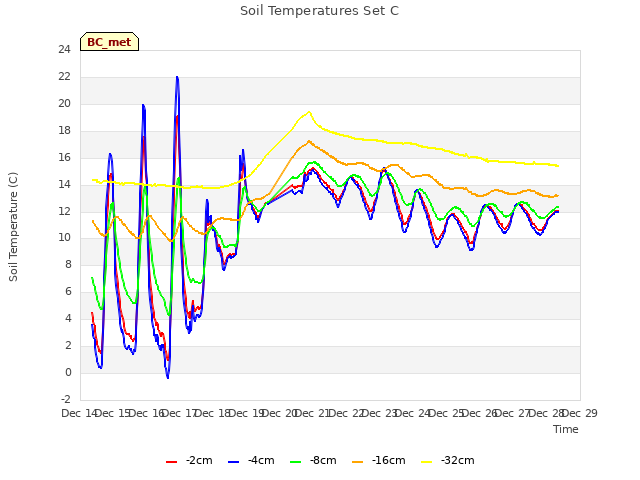Click the red -2cm legend color marker

coord(171,462)
